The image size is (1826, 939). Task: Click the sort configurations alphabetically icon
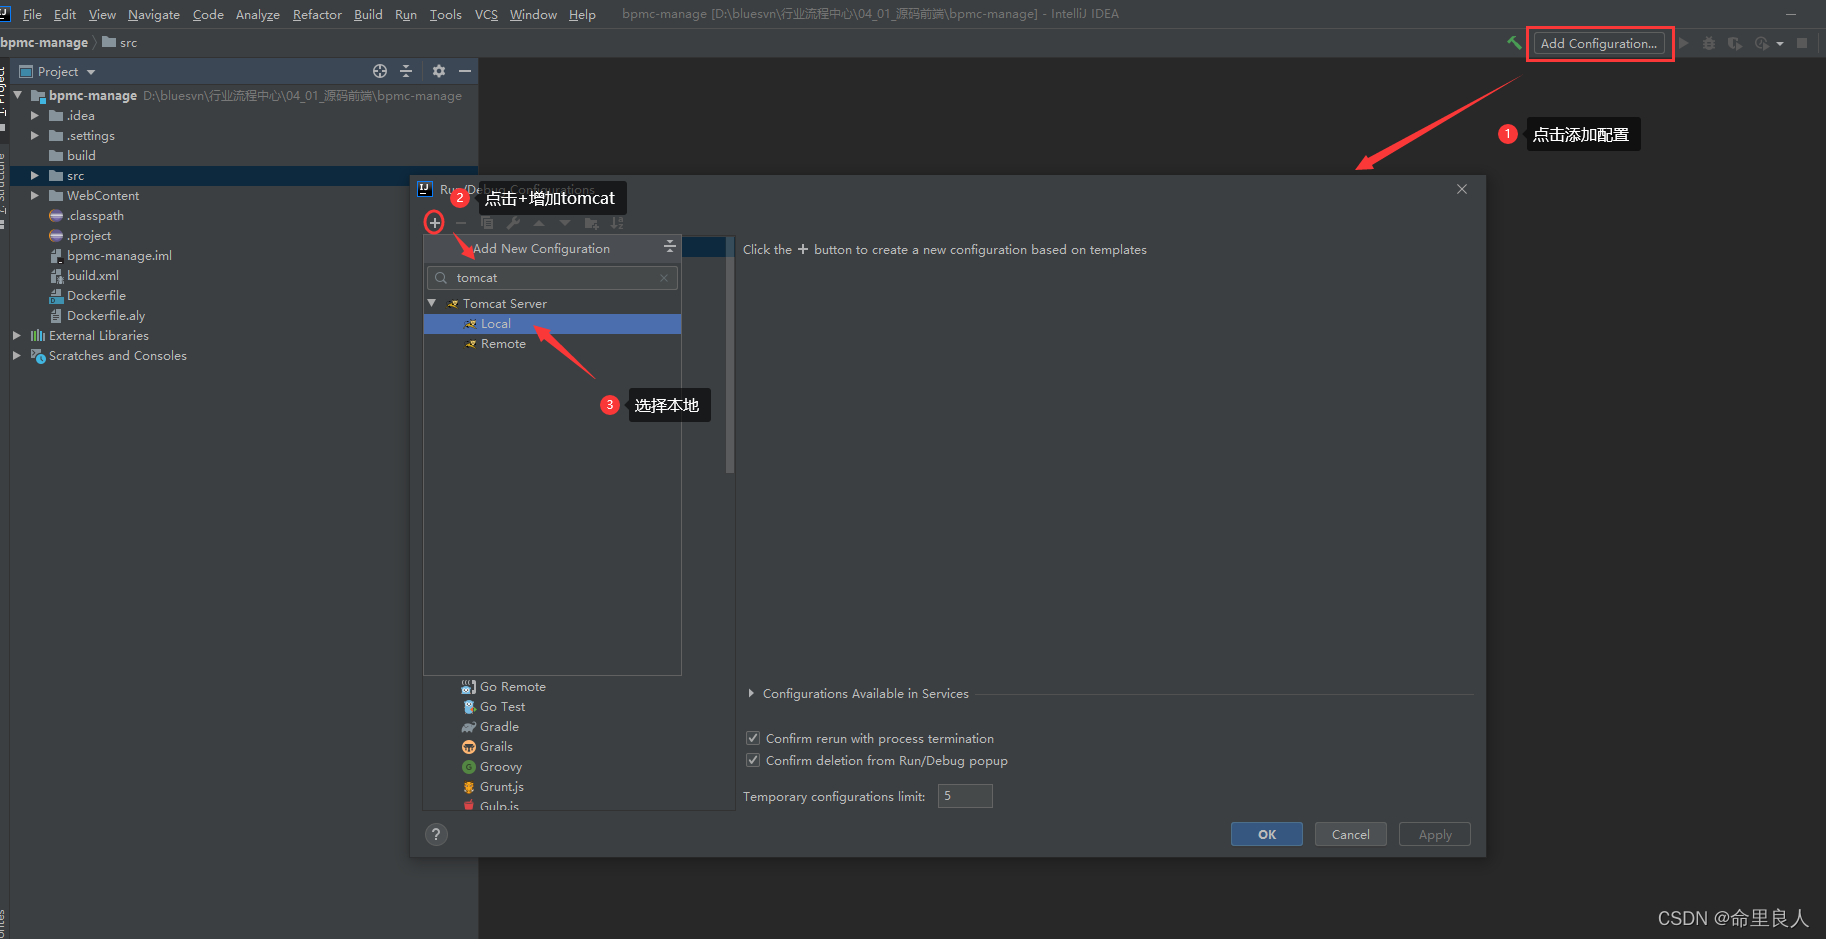(617, 223)
